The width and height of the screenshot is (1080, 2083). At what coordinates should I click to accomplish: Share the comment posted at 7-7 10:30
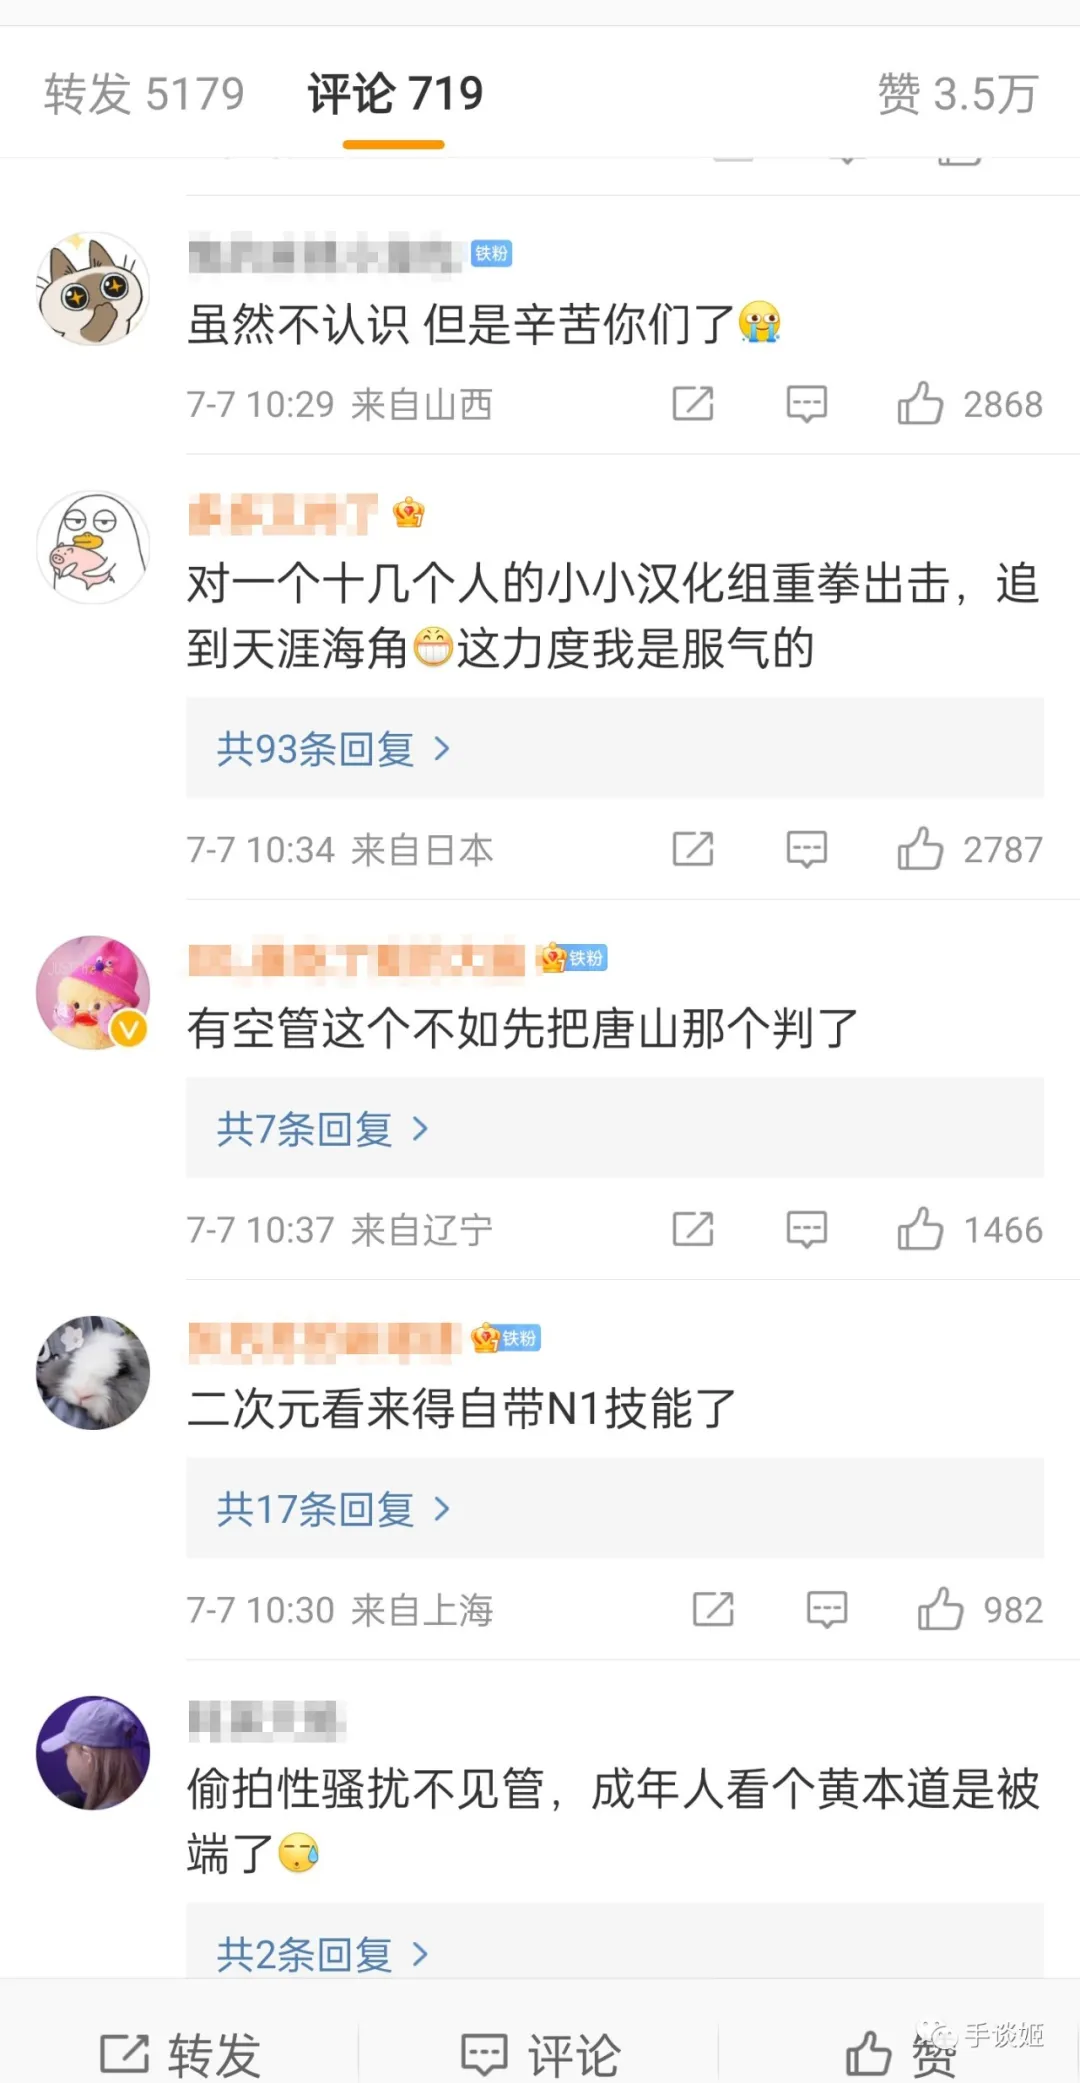click(713, 1609)
